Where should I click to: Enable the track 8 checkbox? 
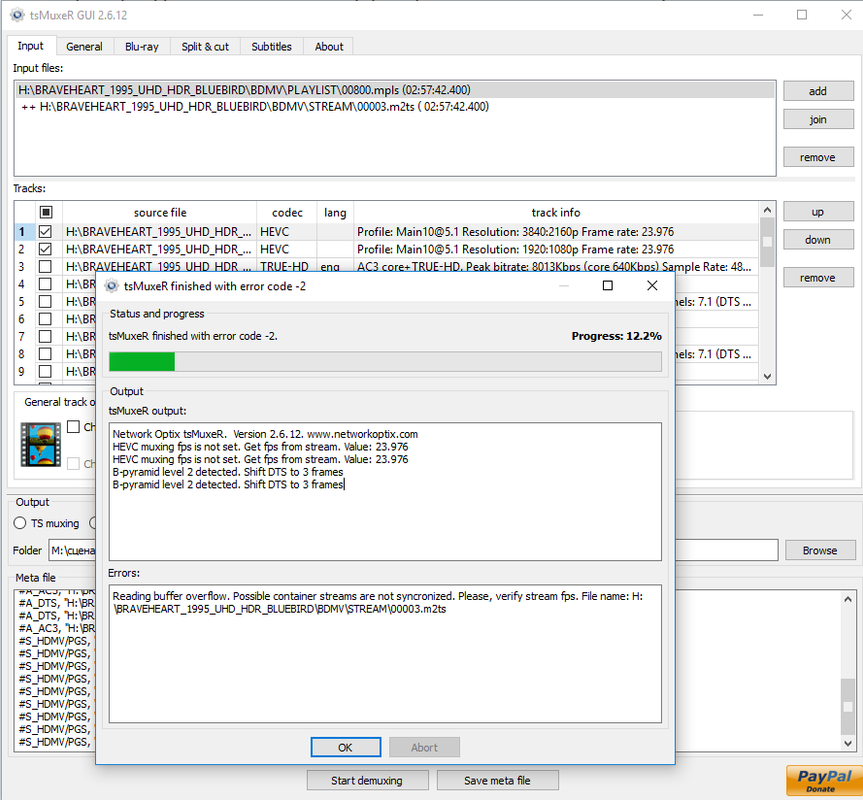[45, 354]
